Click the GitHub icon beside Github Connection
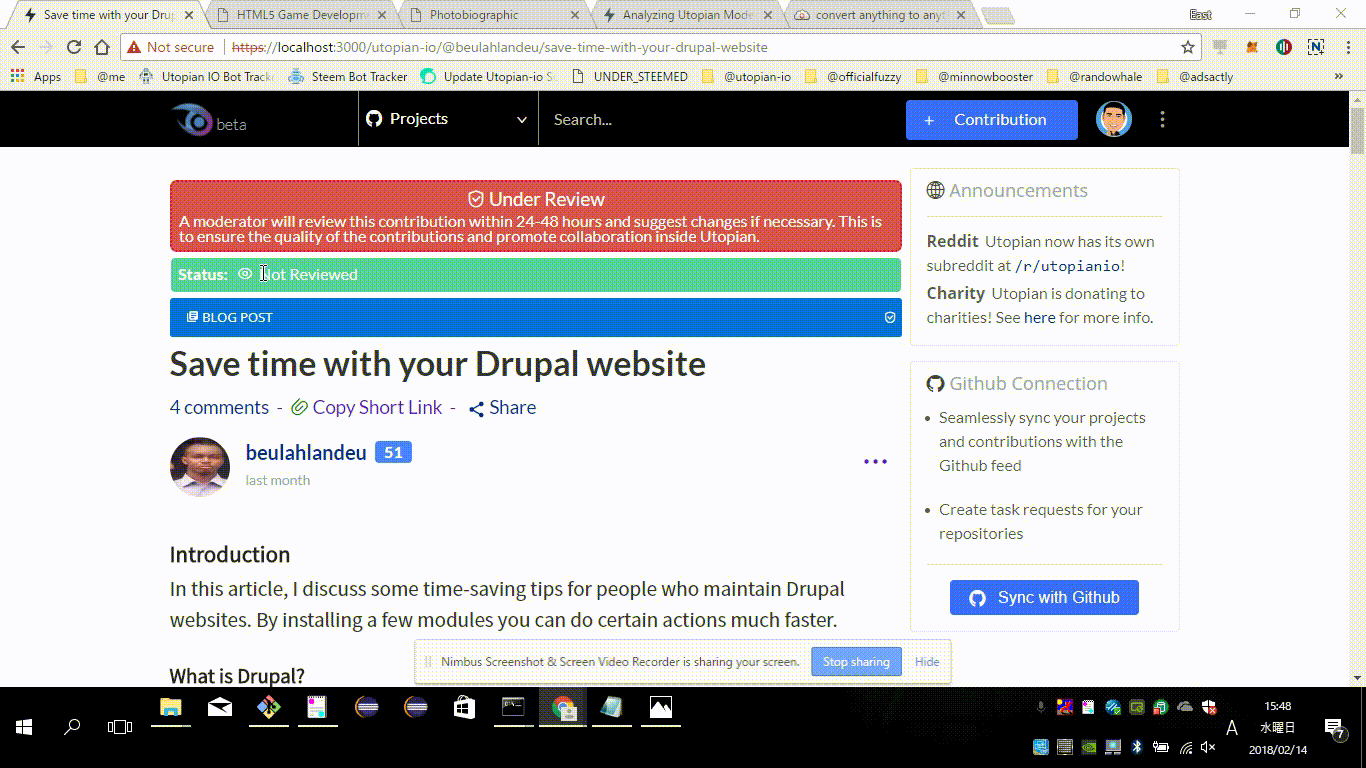The width and height of the screenshot is (1366, 768). tap(935, 383)
